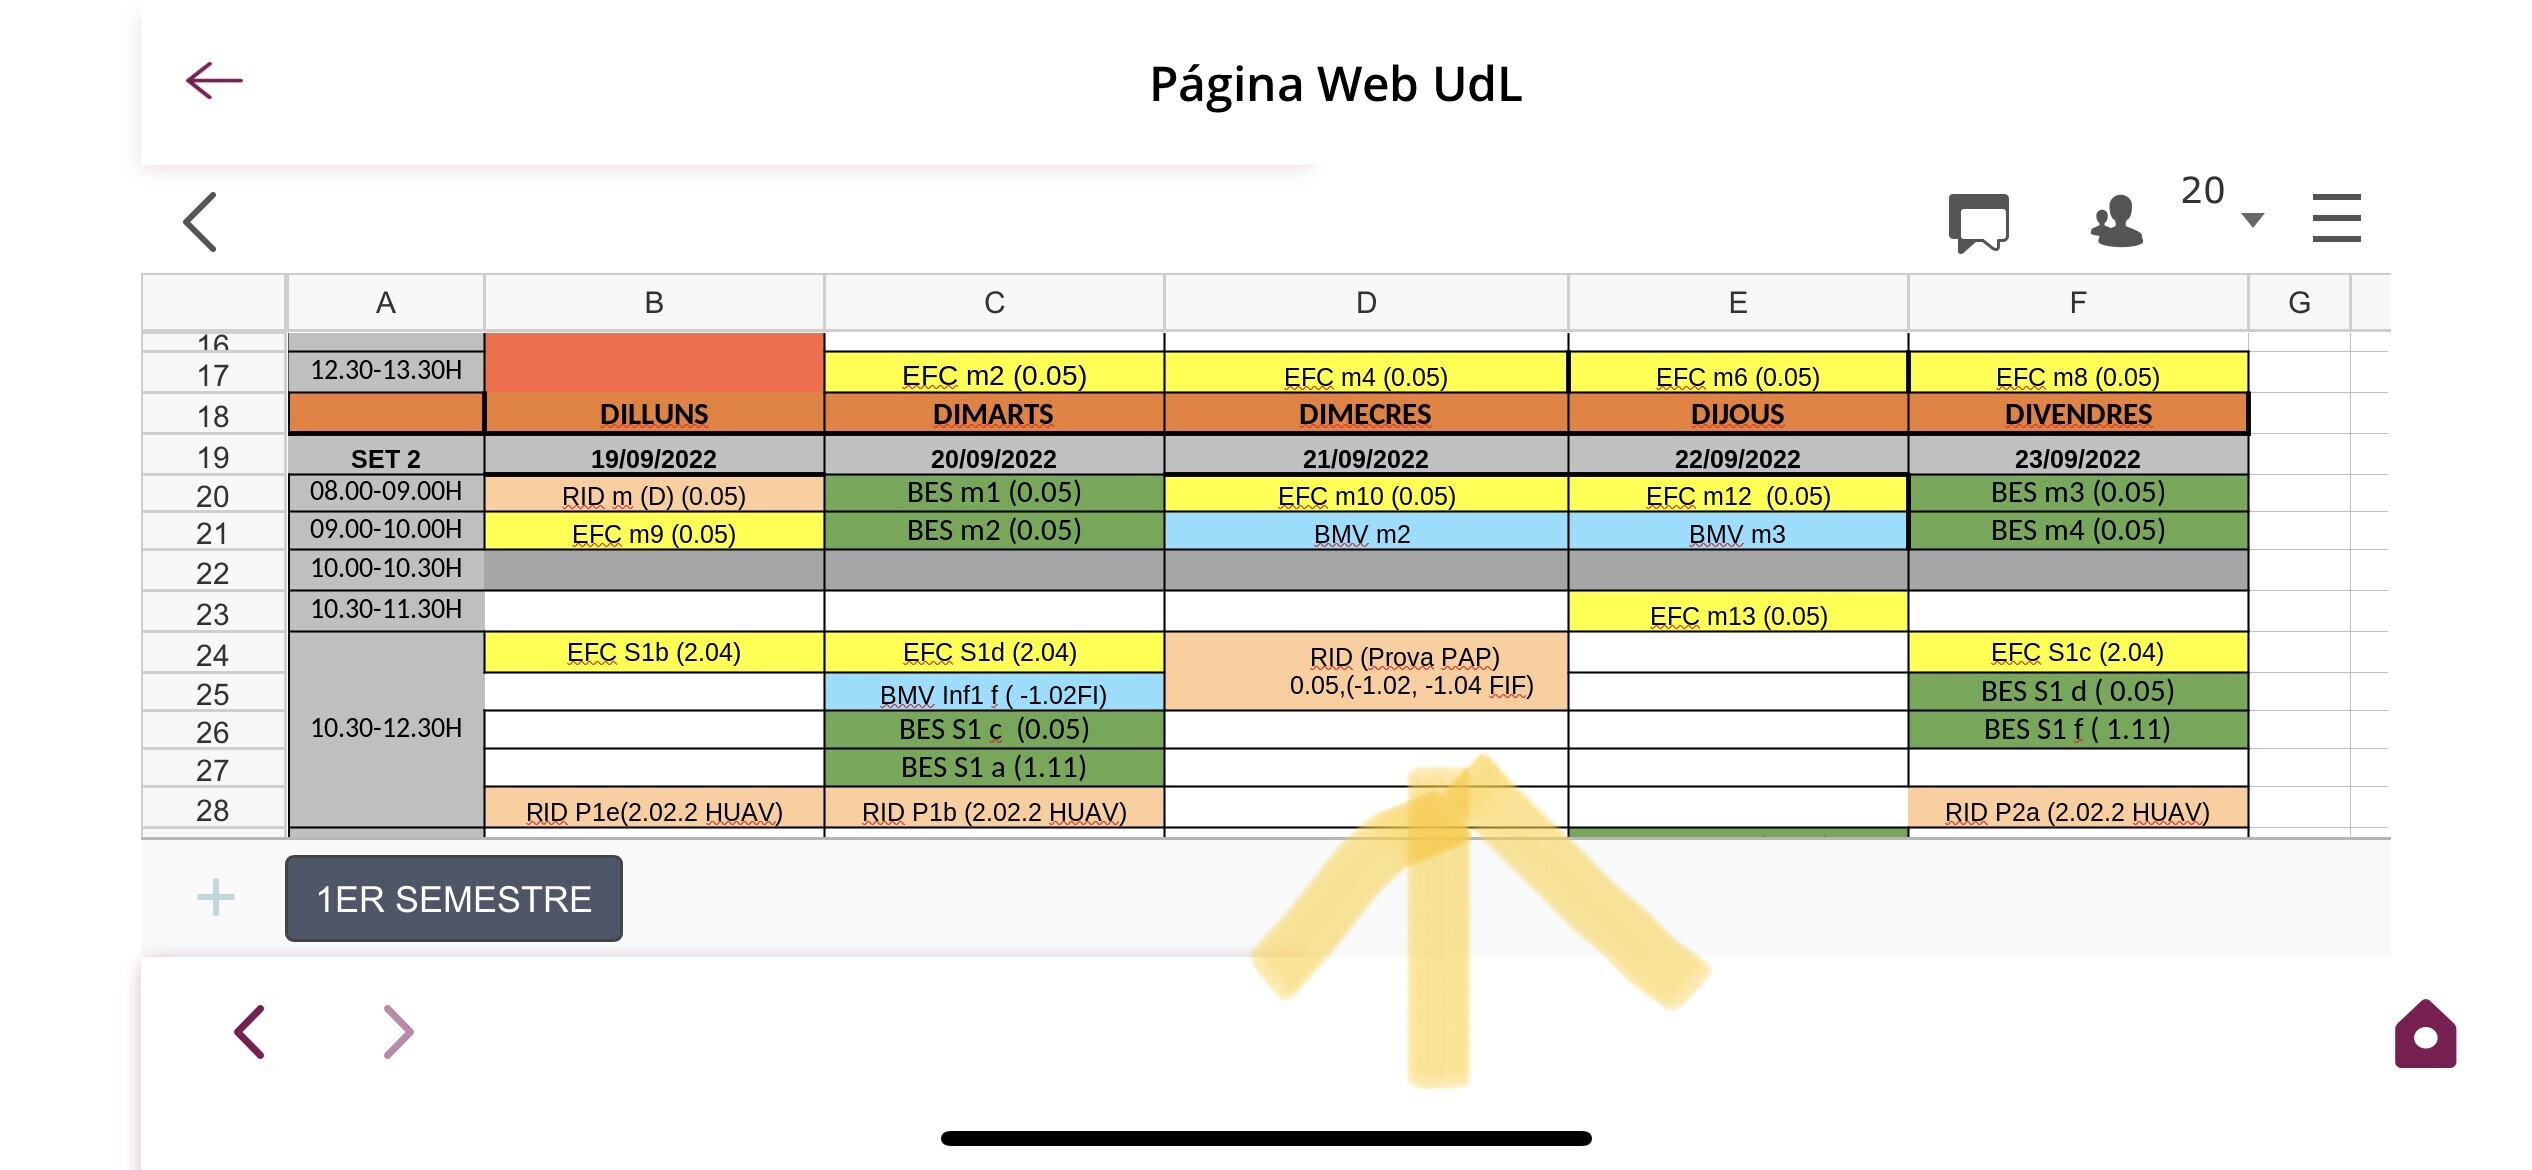
Task: Add a new sheet with plus icon
Action: tap(216, 897)
